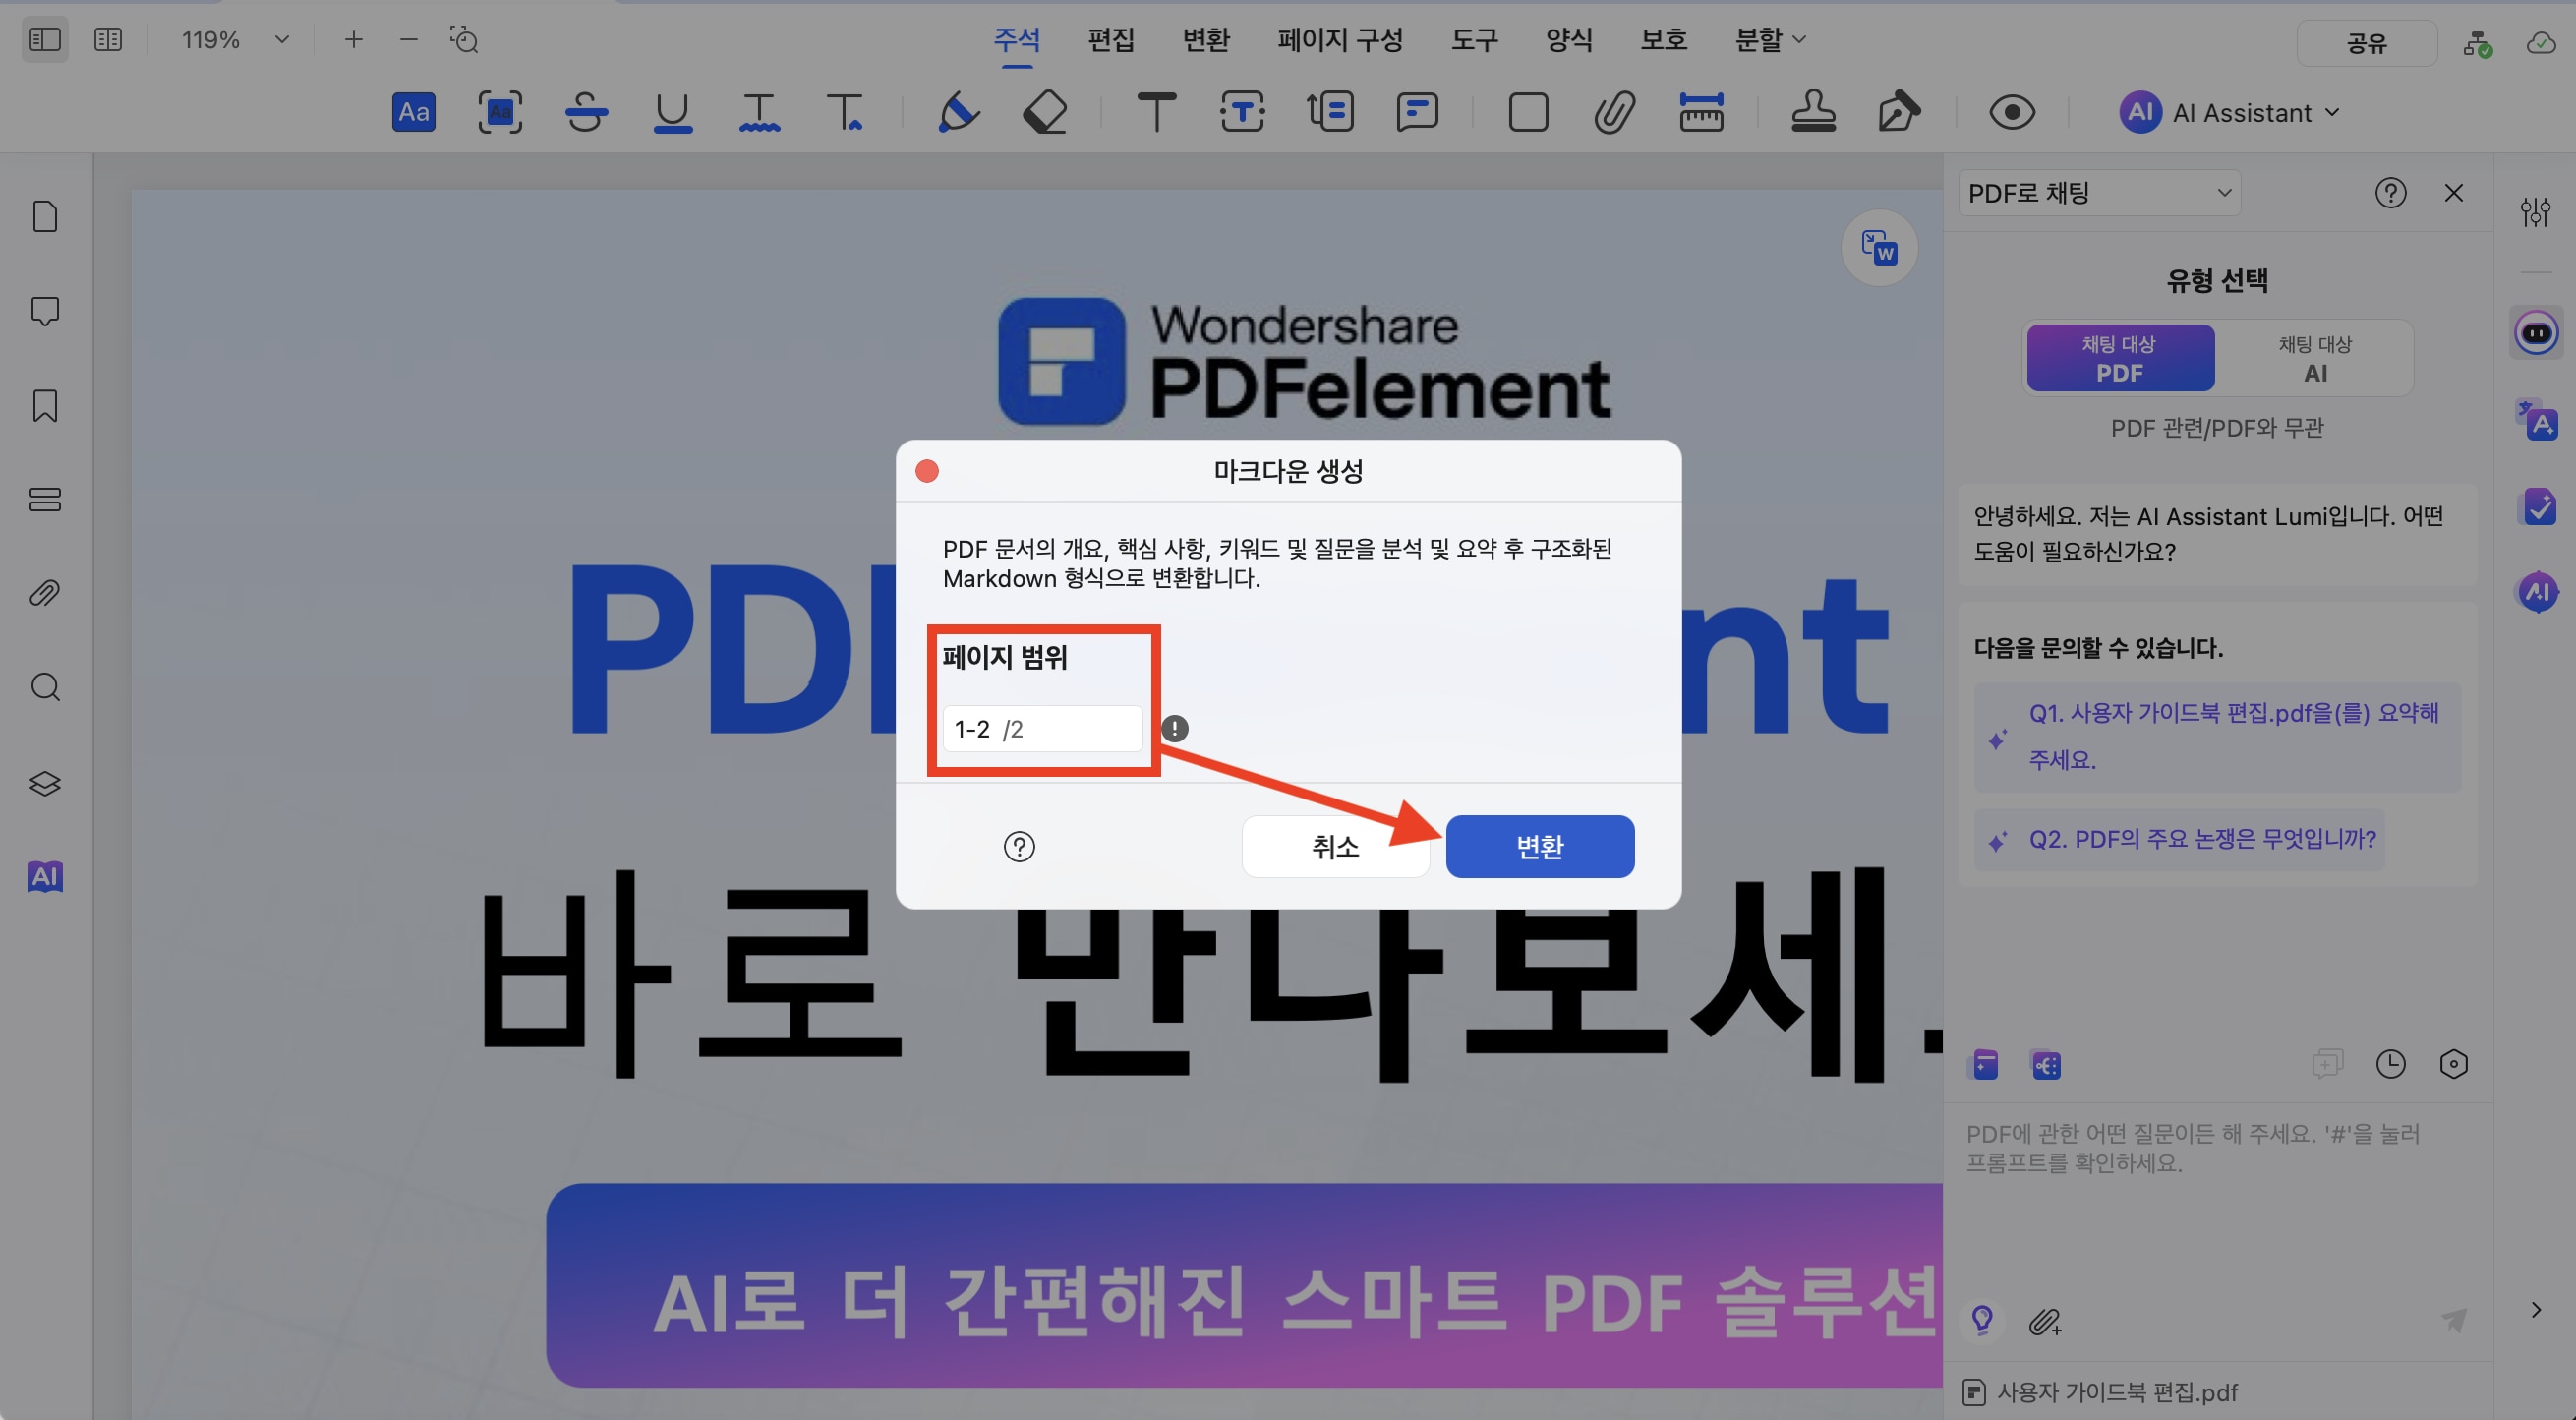This screenshot has height=1420, width=2576.
Task: Select the measure ruler tool
Action: 1701,112
